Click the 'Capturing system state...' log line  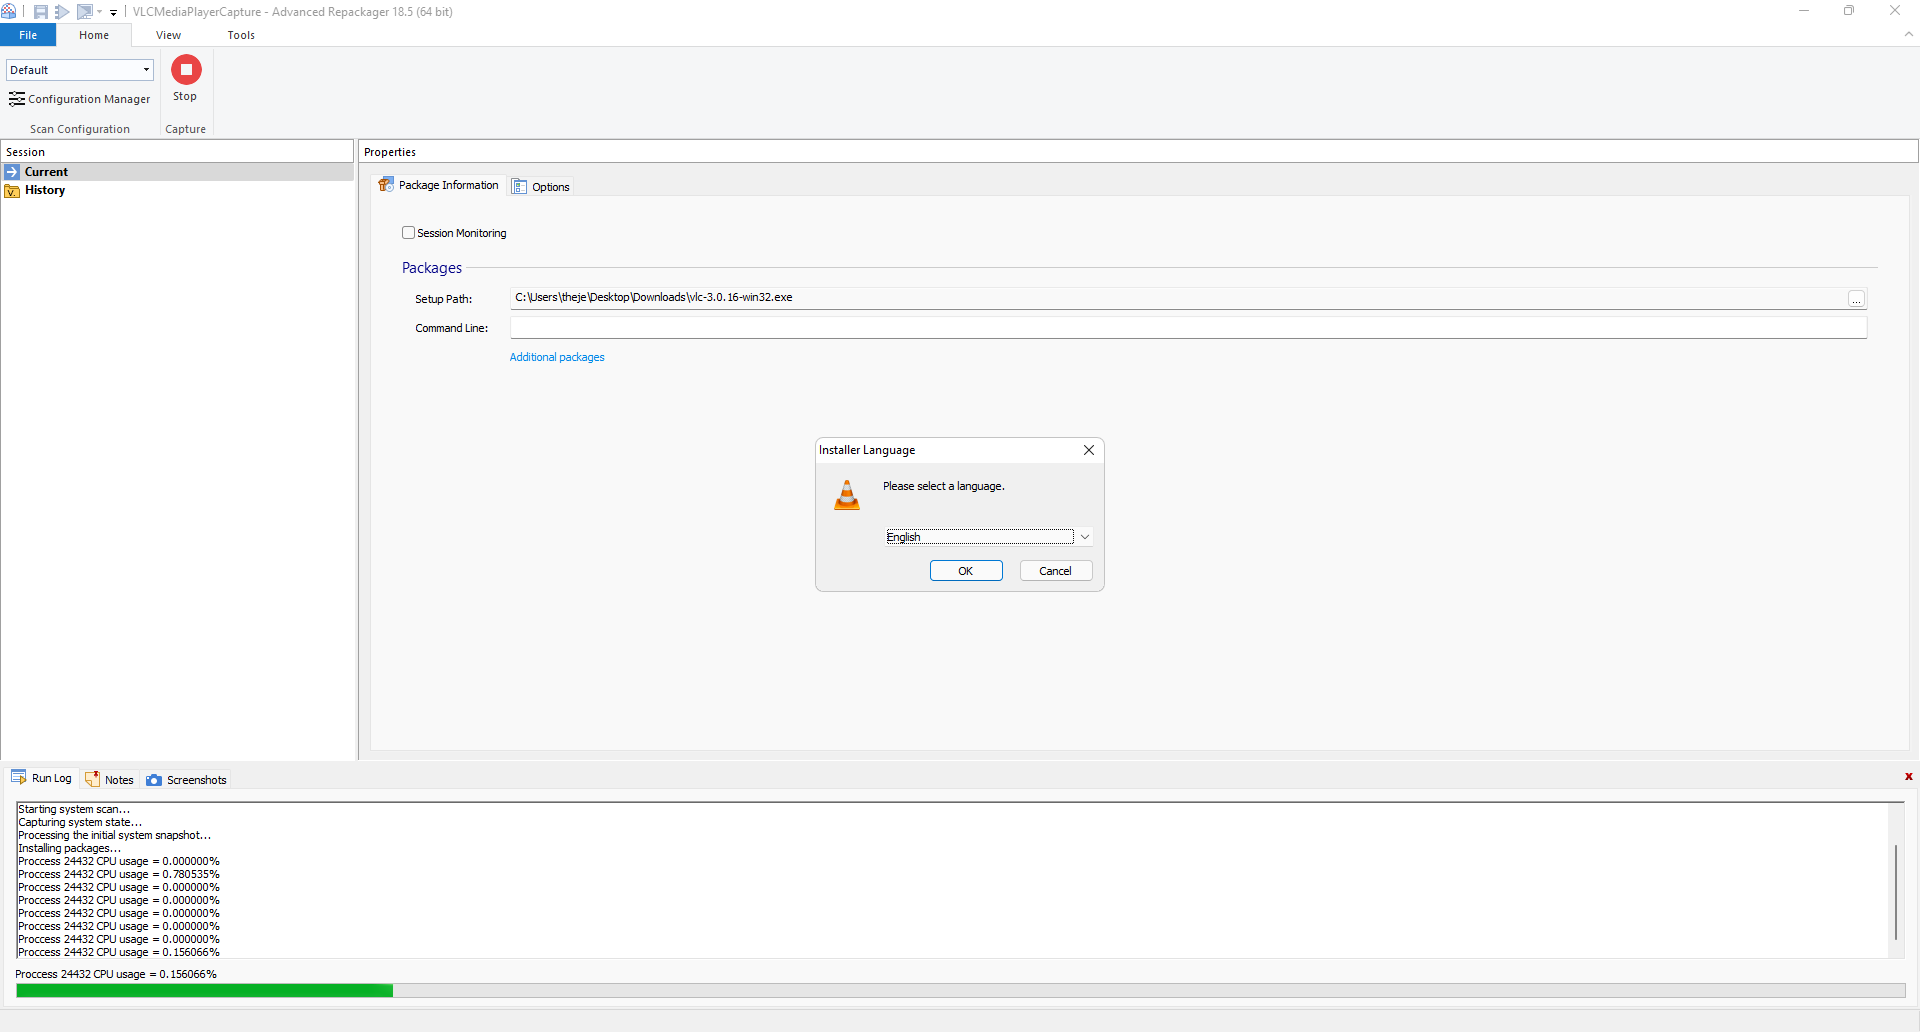80,822
